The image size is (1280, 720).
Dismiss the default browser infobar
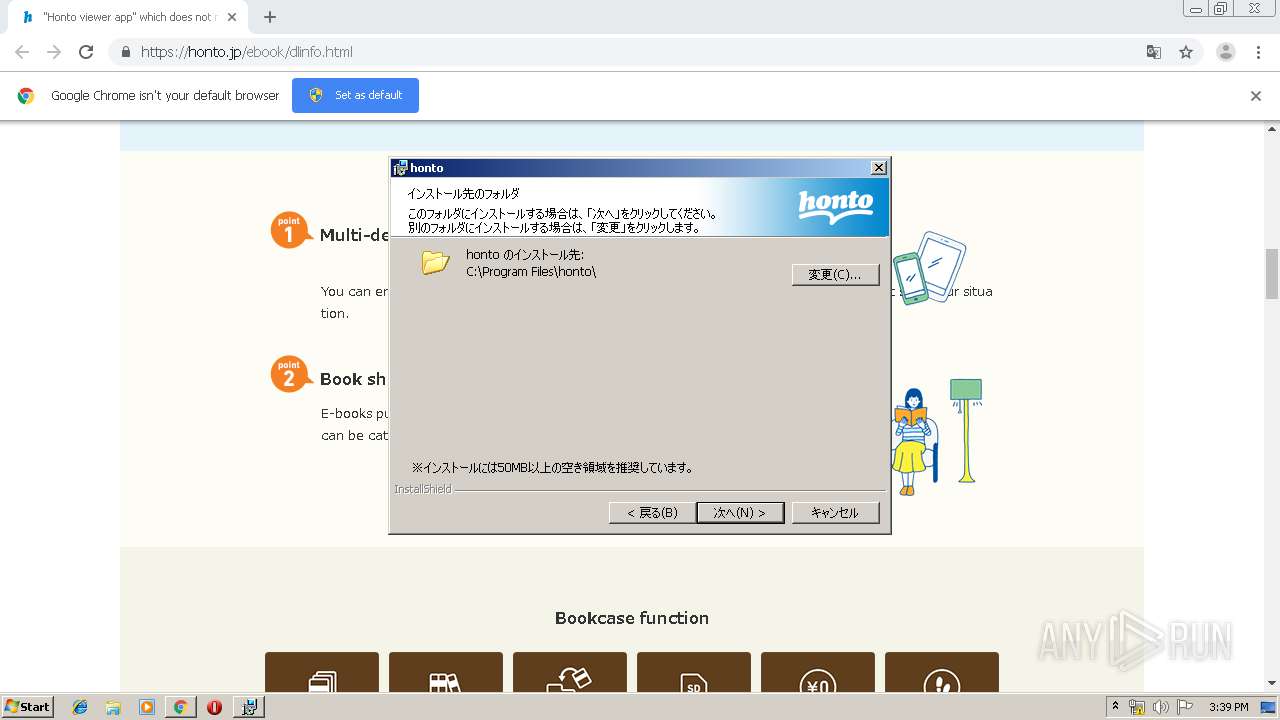[x=1256, y=96]
